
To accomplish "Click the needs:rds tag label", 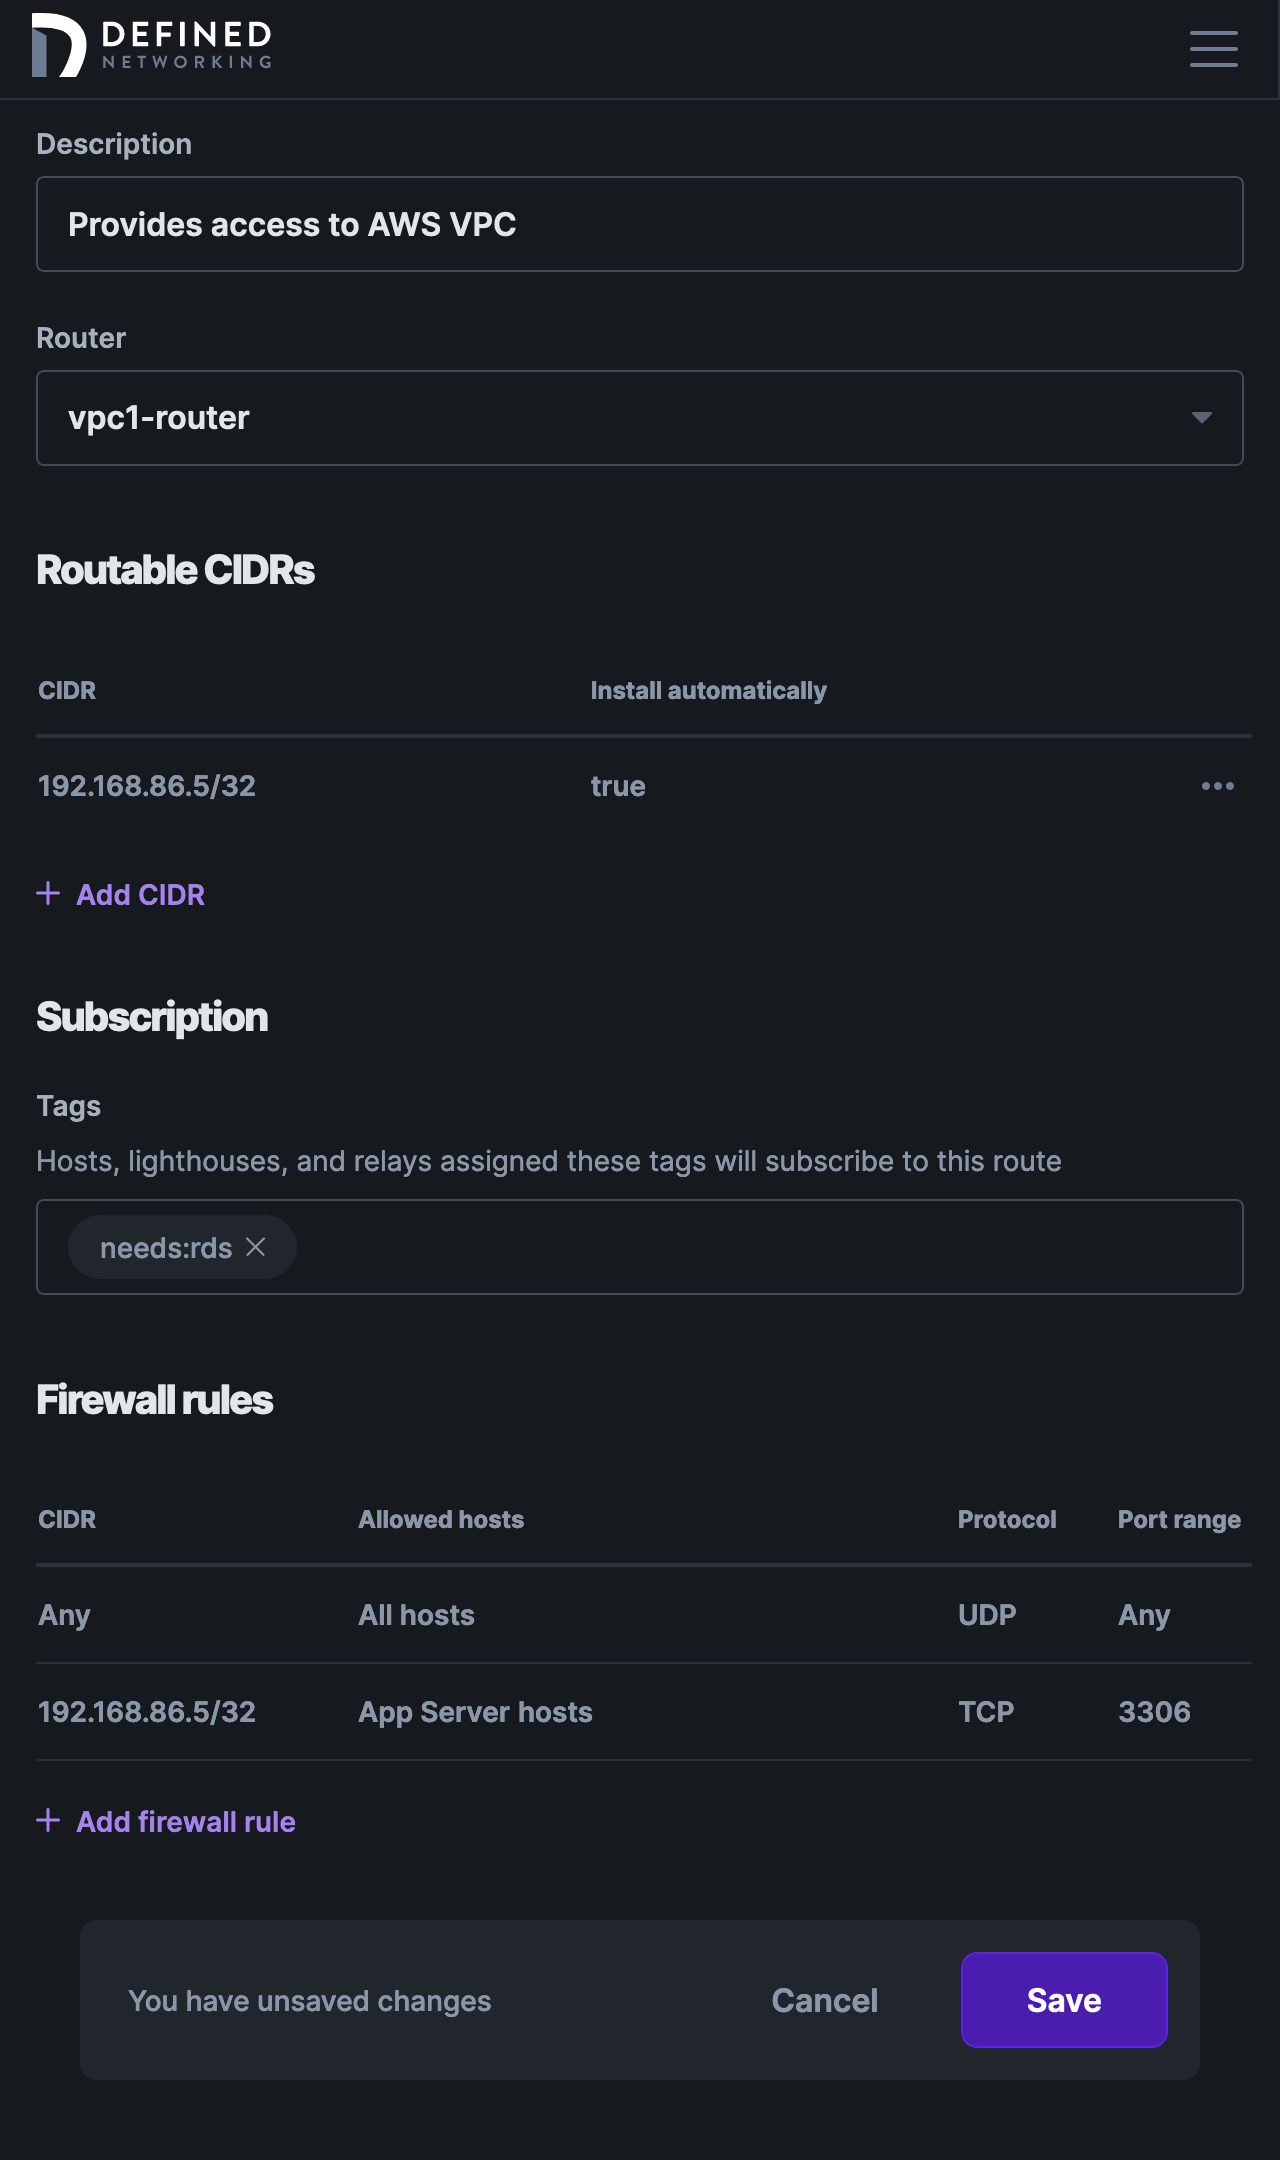I will (x=165, y=1247).
